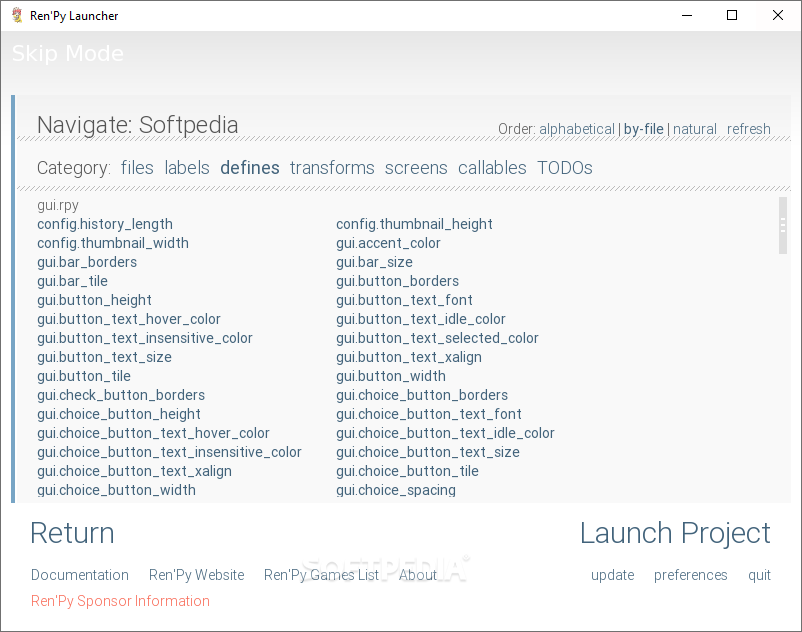The height and width of the screenshot is (632, 802).
Task: Jump to gui.choice_button_text_font define
Action: (x=429, y=414)
